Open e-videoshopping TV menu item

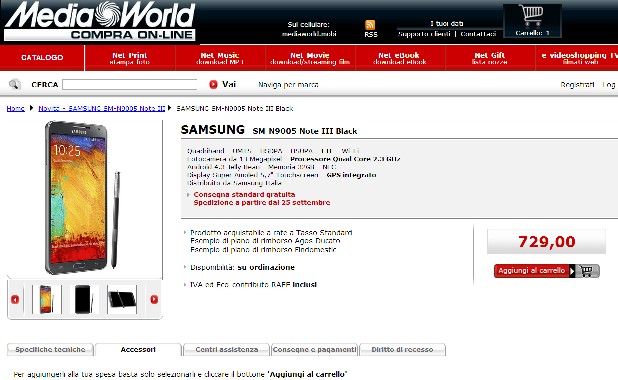577,58
